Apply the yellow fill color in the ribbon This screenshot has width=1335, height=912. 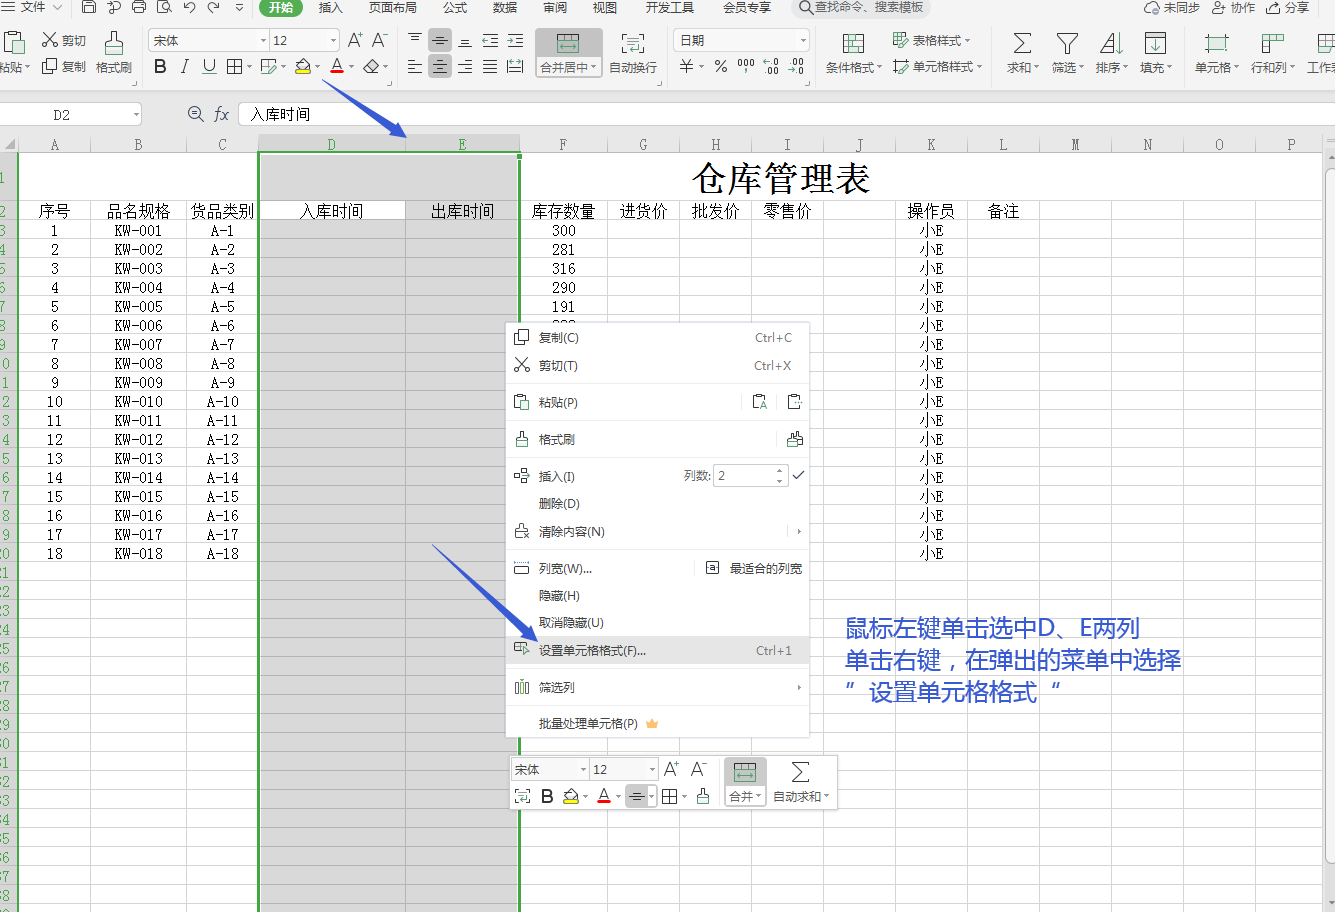[x=303, y=67]
